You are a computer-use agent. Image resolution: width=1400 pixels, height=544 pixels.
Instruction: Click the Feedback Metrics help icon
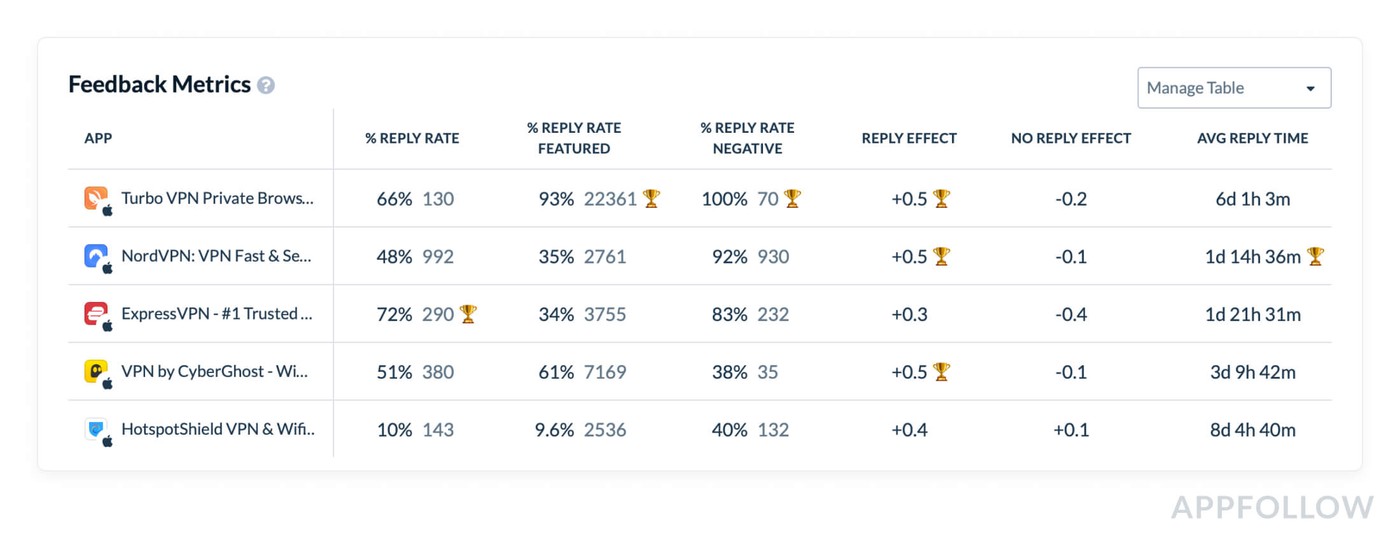(266, 86)
